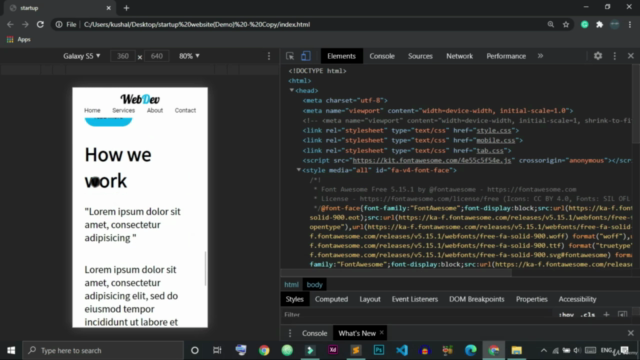
Task: Open the 80% zoom dropdown
Action: point(189,56)
